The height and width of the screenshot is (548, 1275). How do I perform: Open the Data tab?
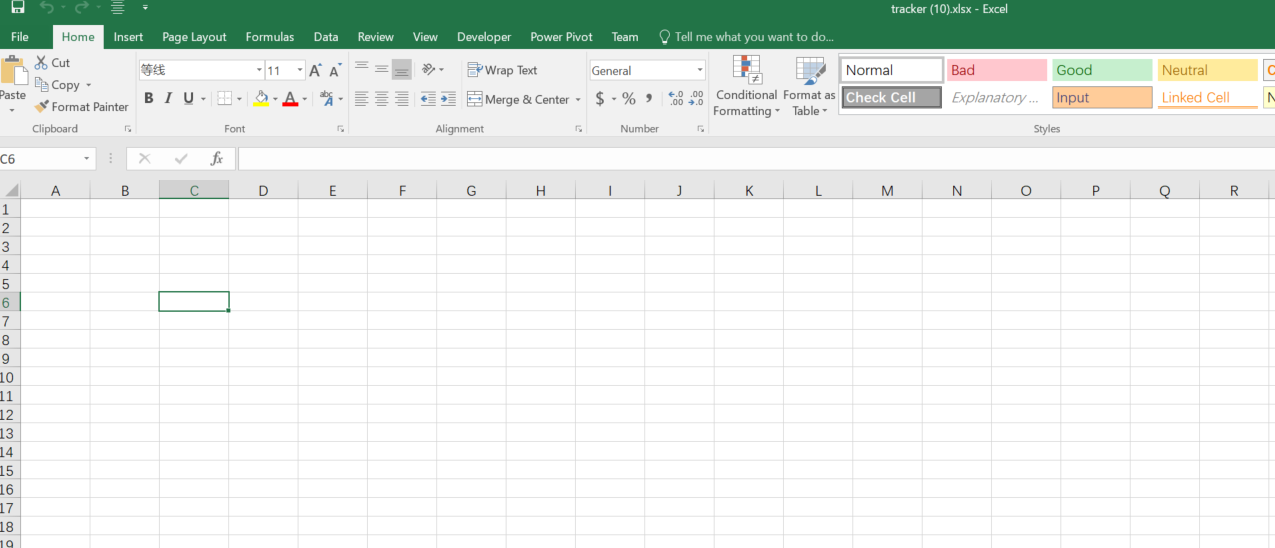pos(326,37)
